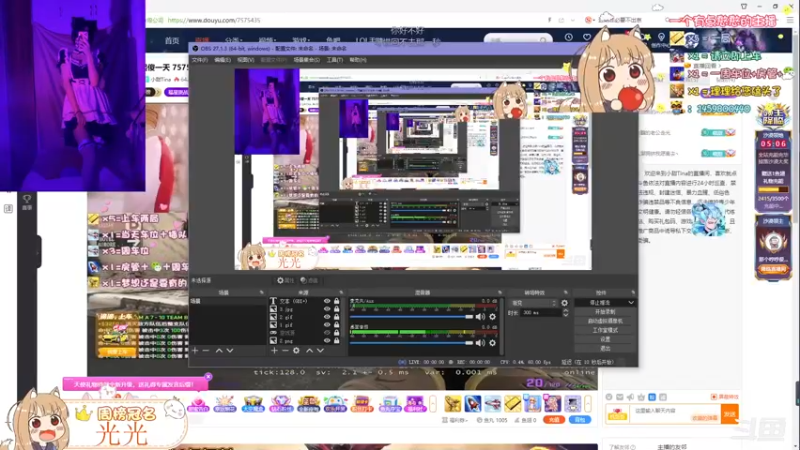Close the pink gift promotion banner

click(x=208, y=377)
